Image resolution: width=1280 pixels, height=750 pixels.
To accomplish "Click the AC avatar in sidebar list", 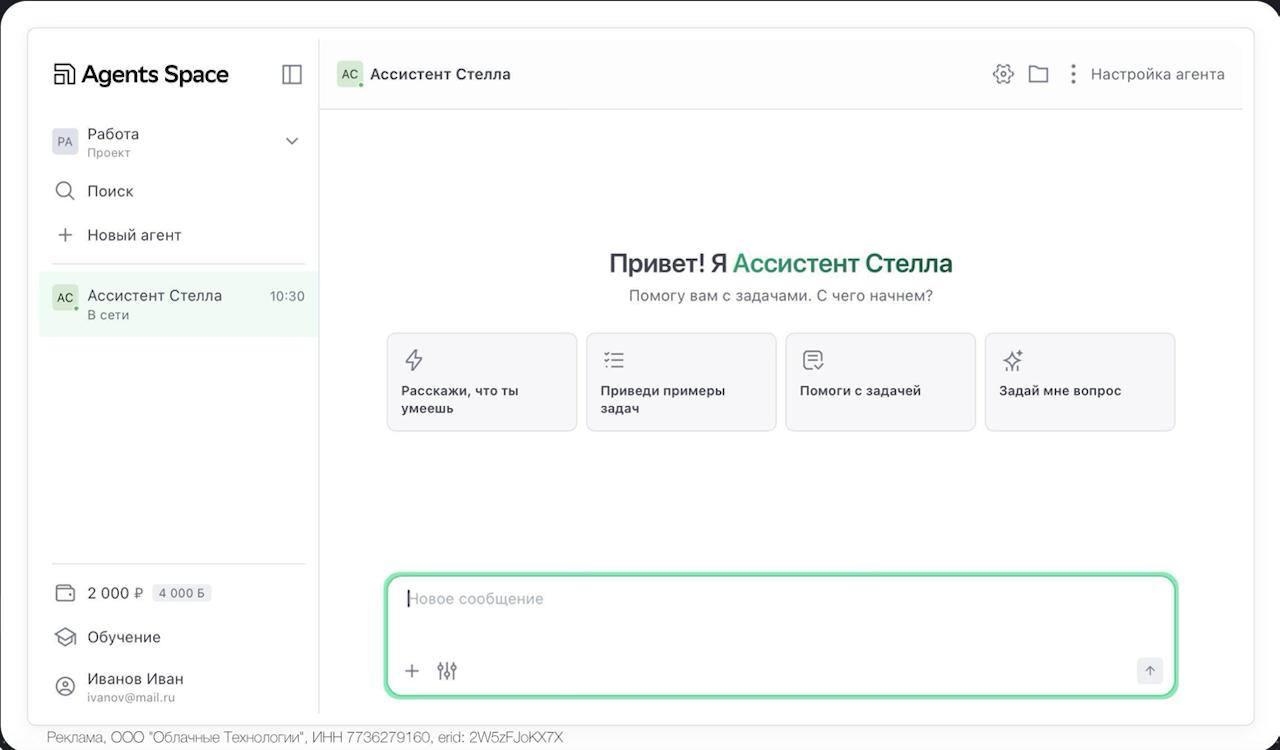I will tap(65, 297).
